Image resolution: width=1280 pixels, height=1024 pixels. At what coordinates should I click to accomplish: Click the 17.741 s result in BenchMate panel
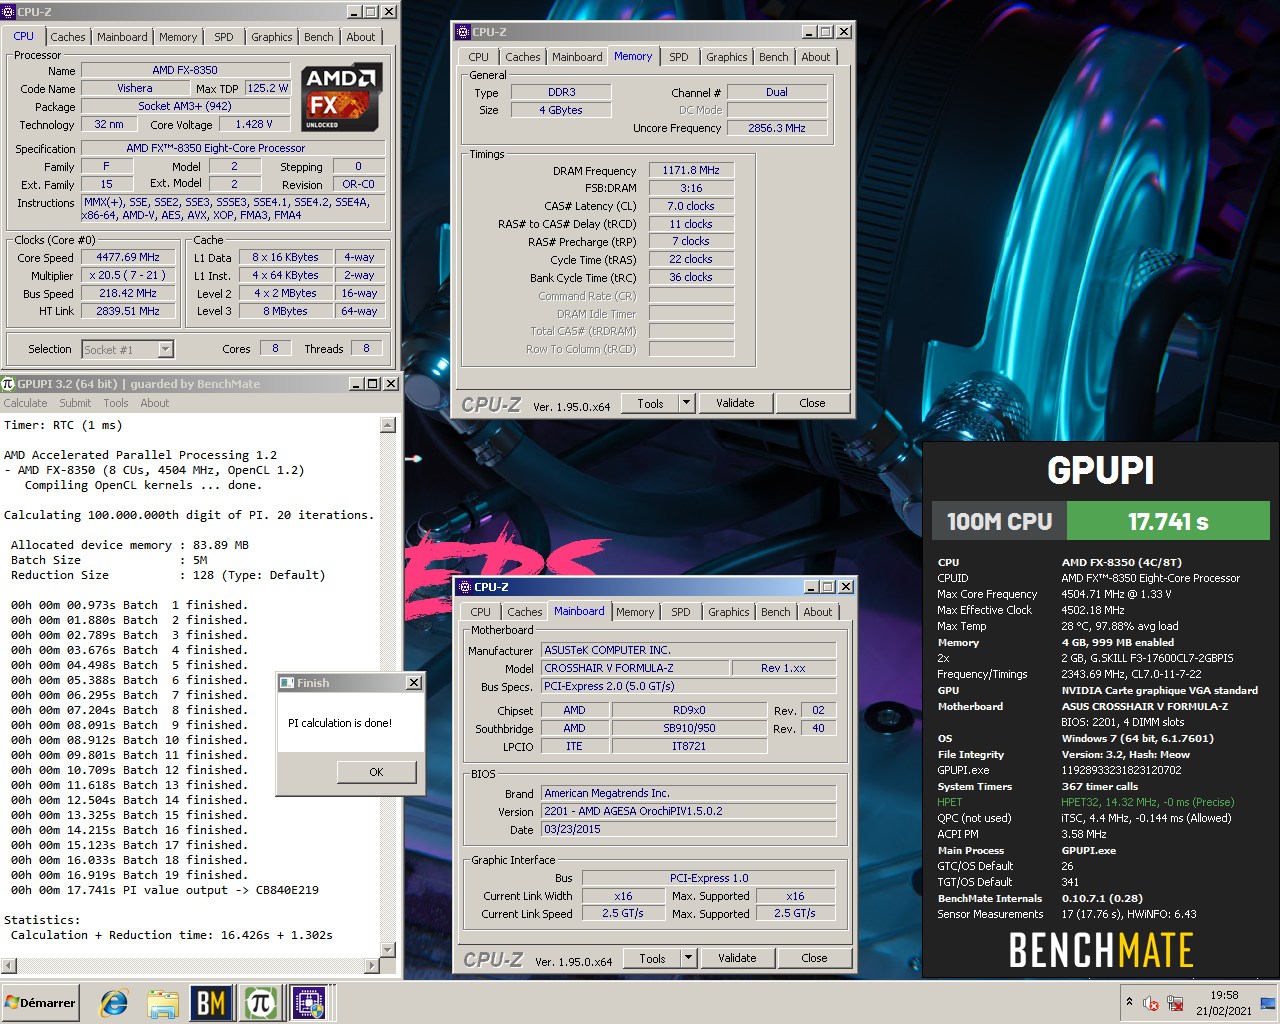[x=1167, y=521]
